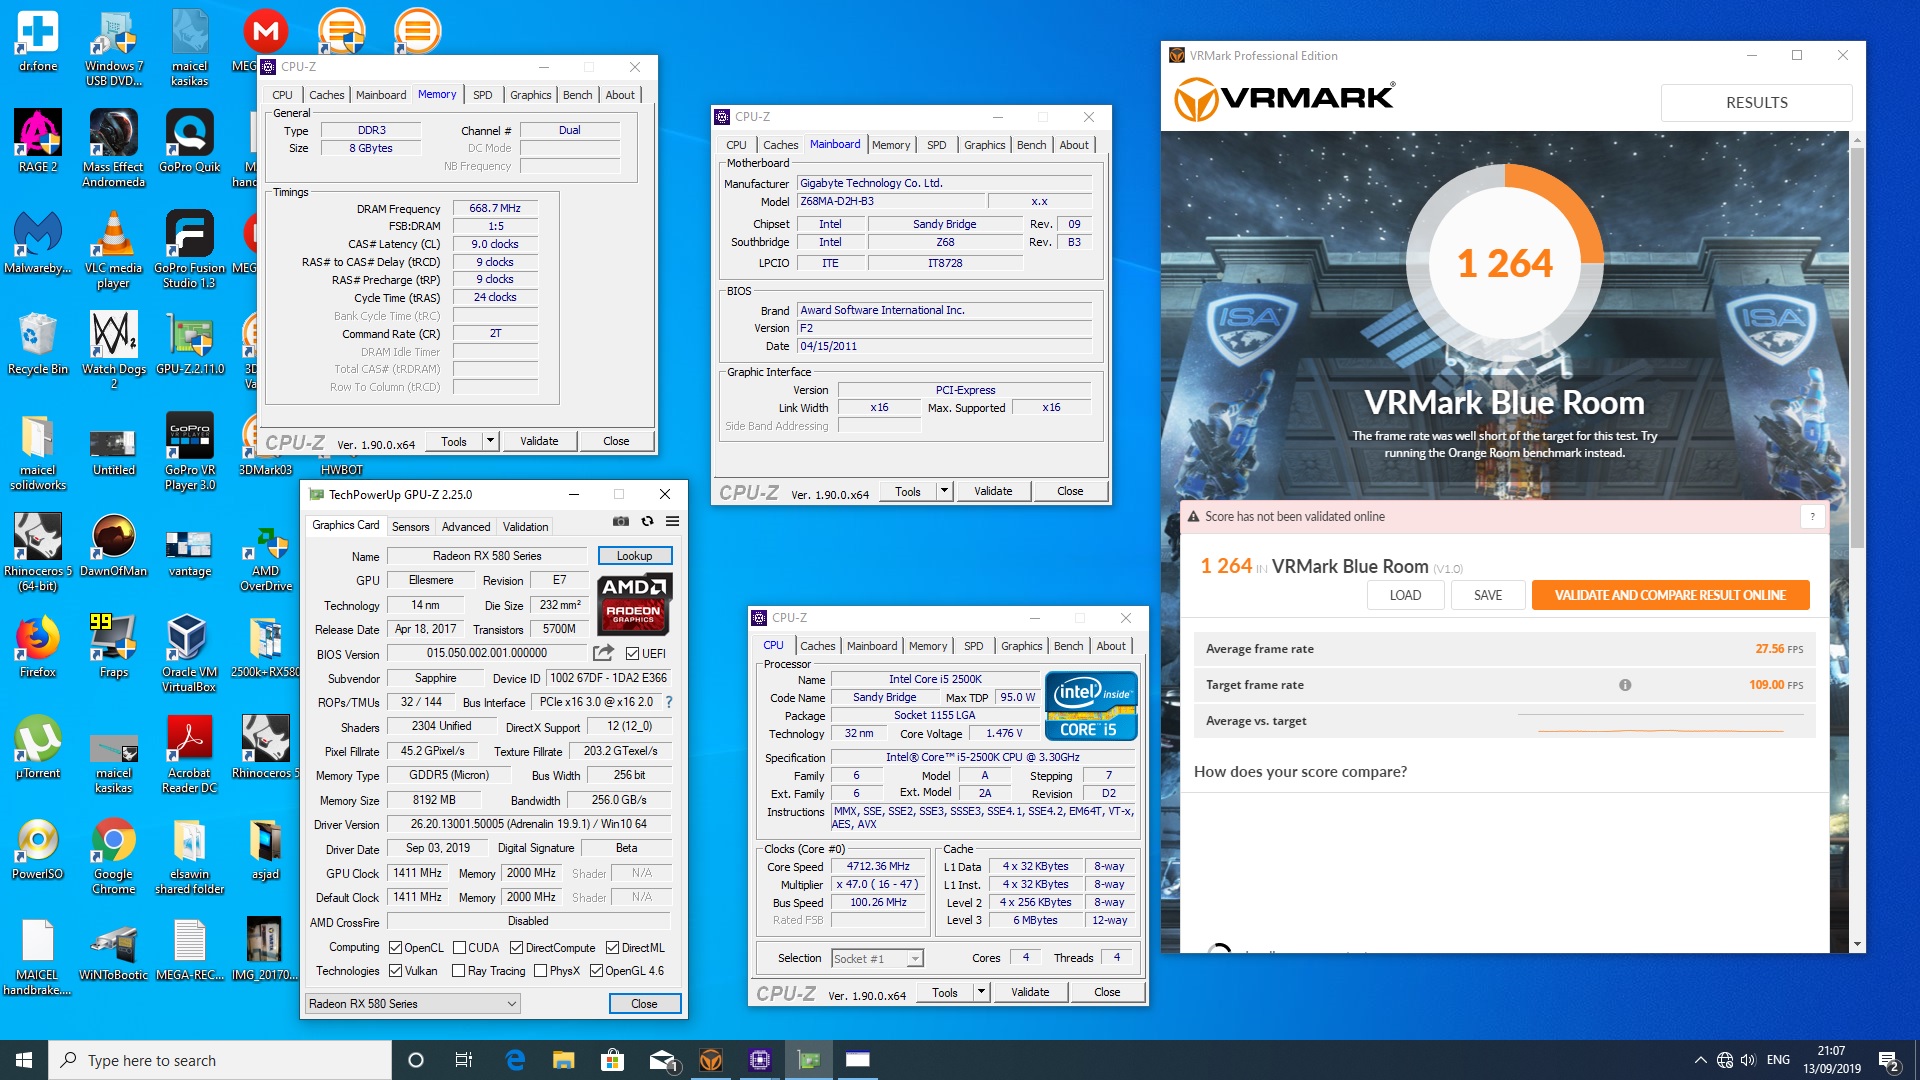
Task: Toggle the DirectCompute checkbox
Action: (517, 948)
